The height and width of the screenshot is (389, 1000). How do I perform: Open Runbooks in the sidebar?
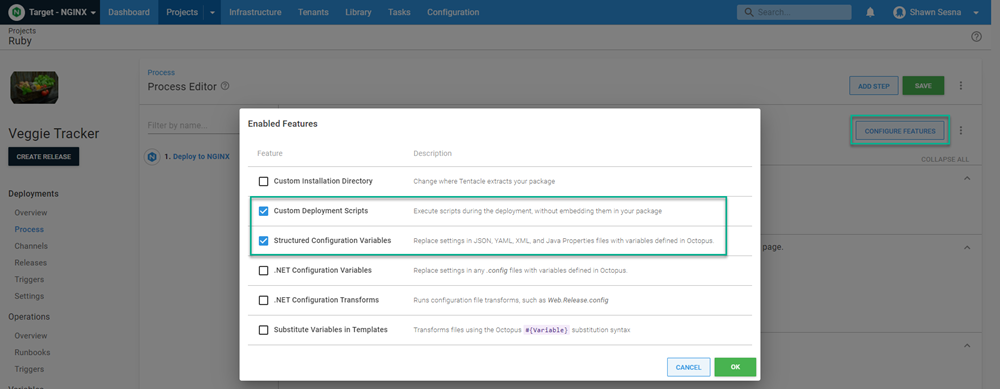point(33,353)
